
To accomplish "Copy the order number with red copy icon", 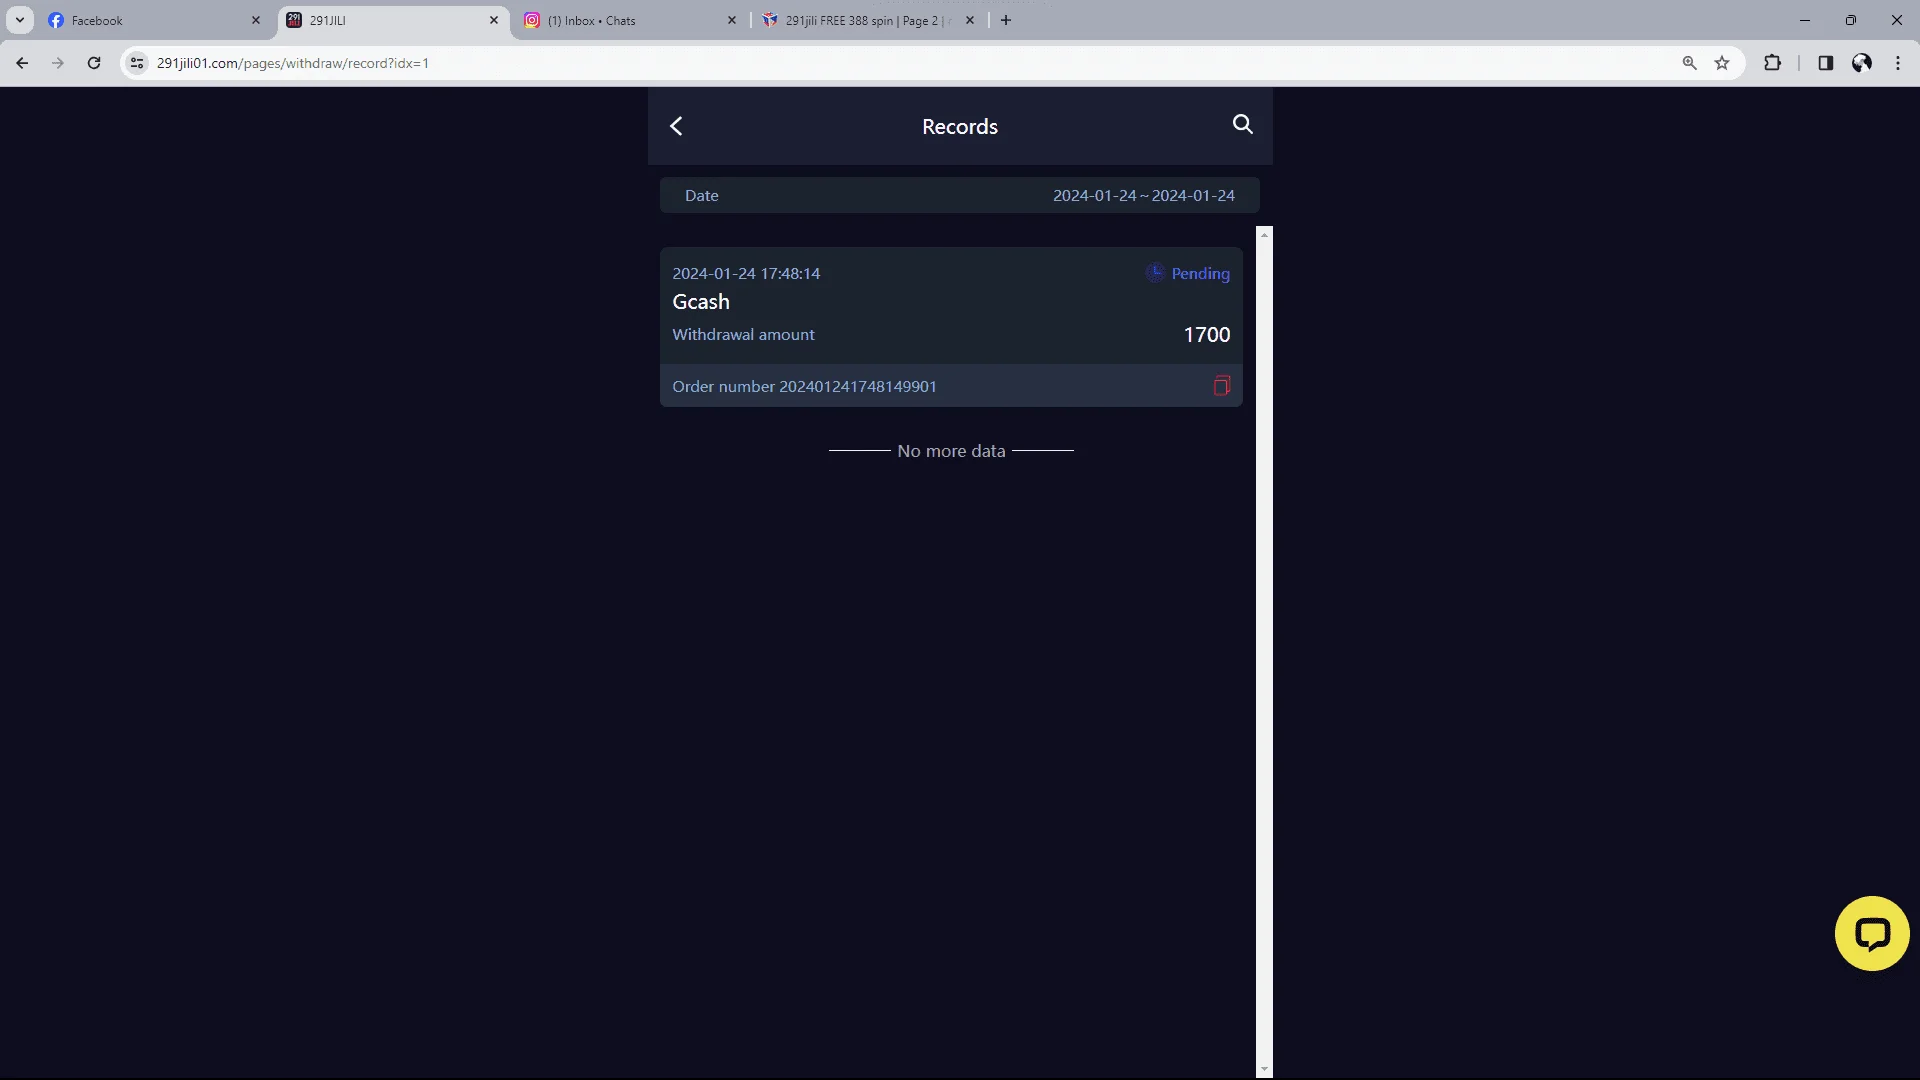I will tap(1221, 386).
